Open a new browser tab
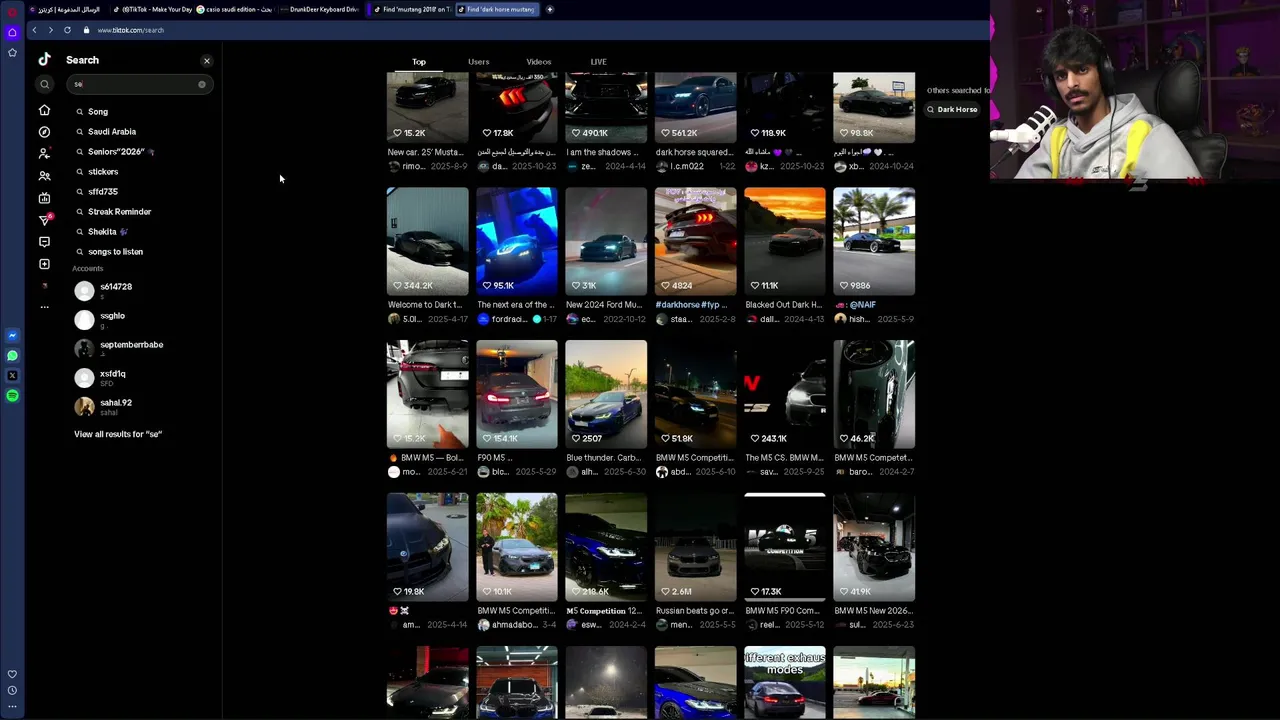 pyautogui.click(x=549, y=9)
